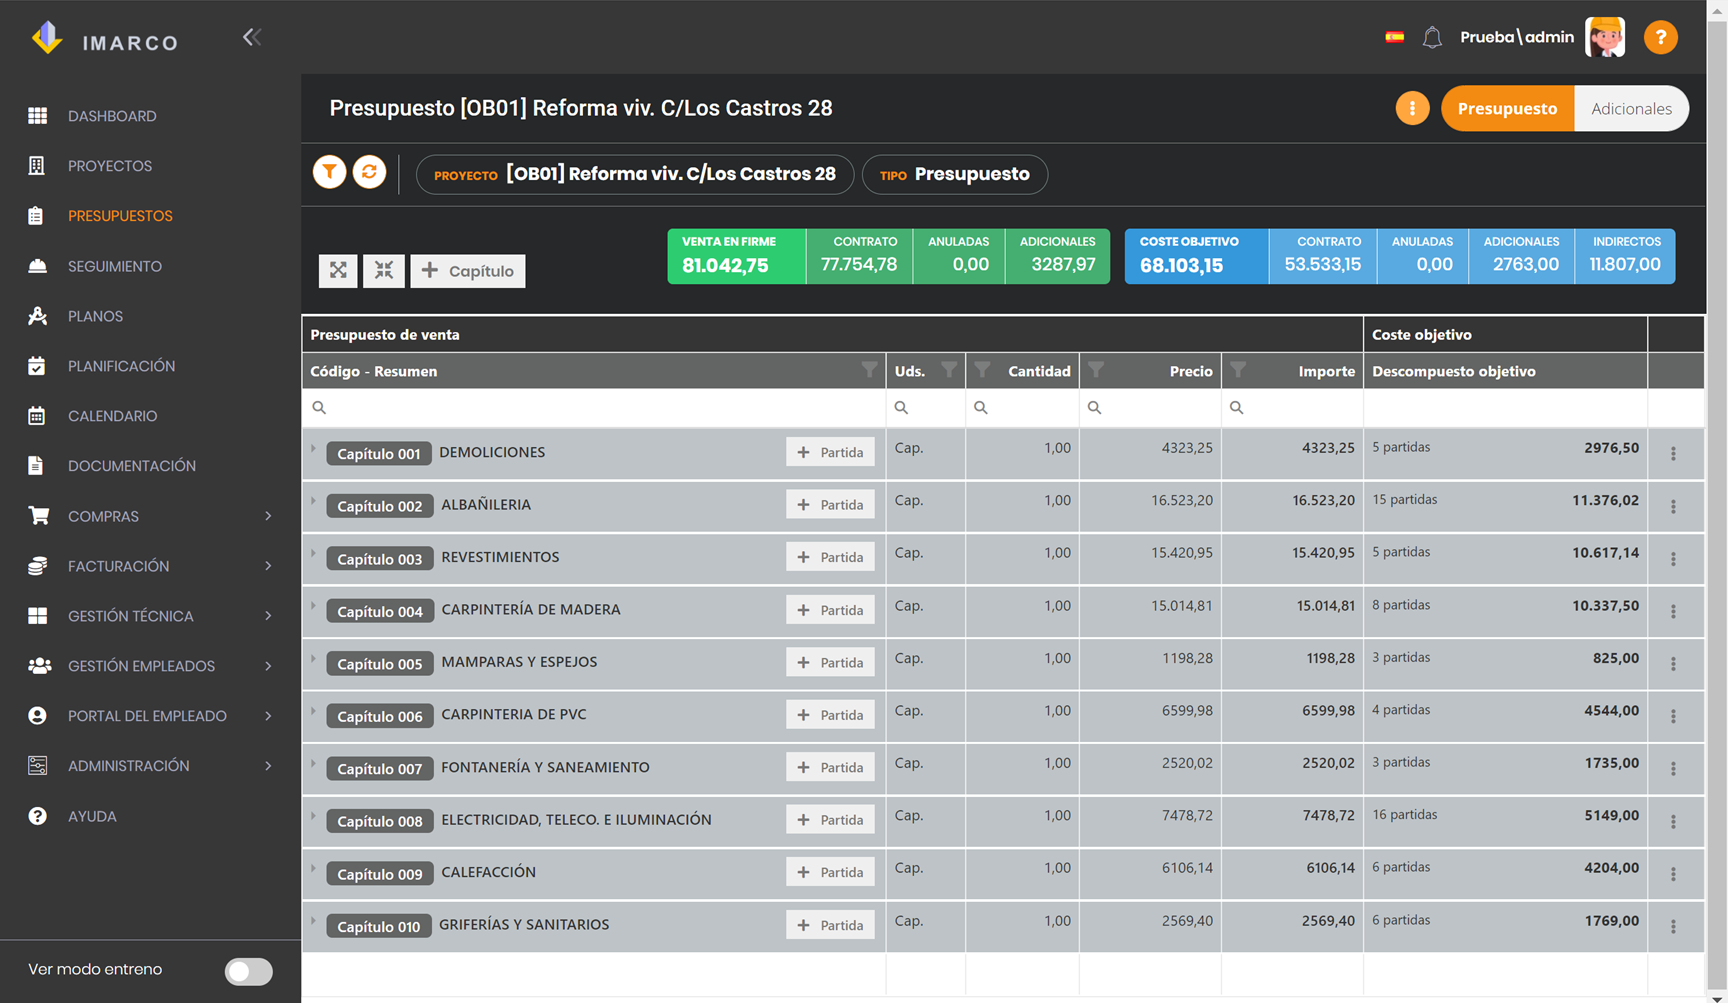Expand the Facturación sidebar submenu
This screenshot has height=1003, width=1728.
268,566
